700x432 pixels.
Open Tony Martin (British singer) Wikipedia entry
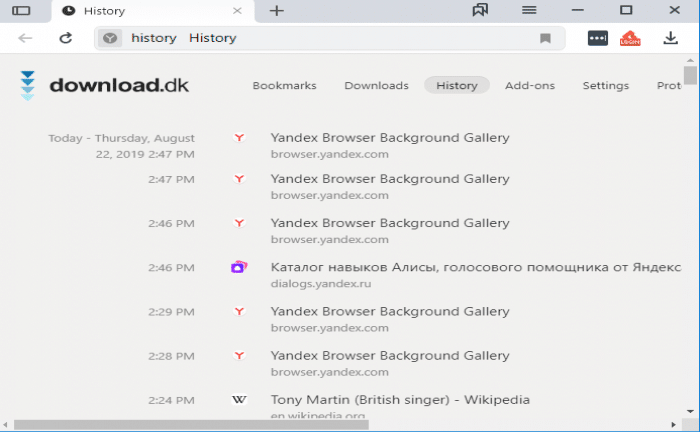(400, 399)
